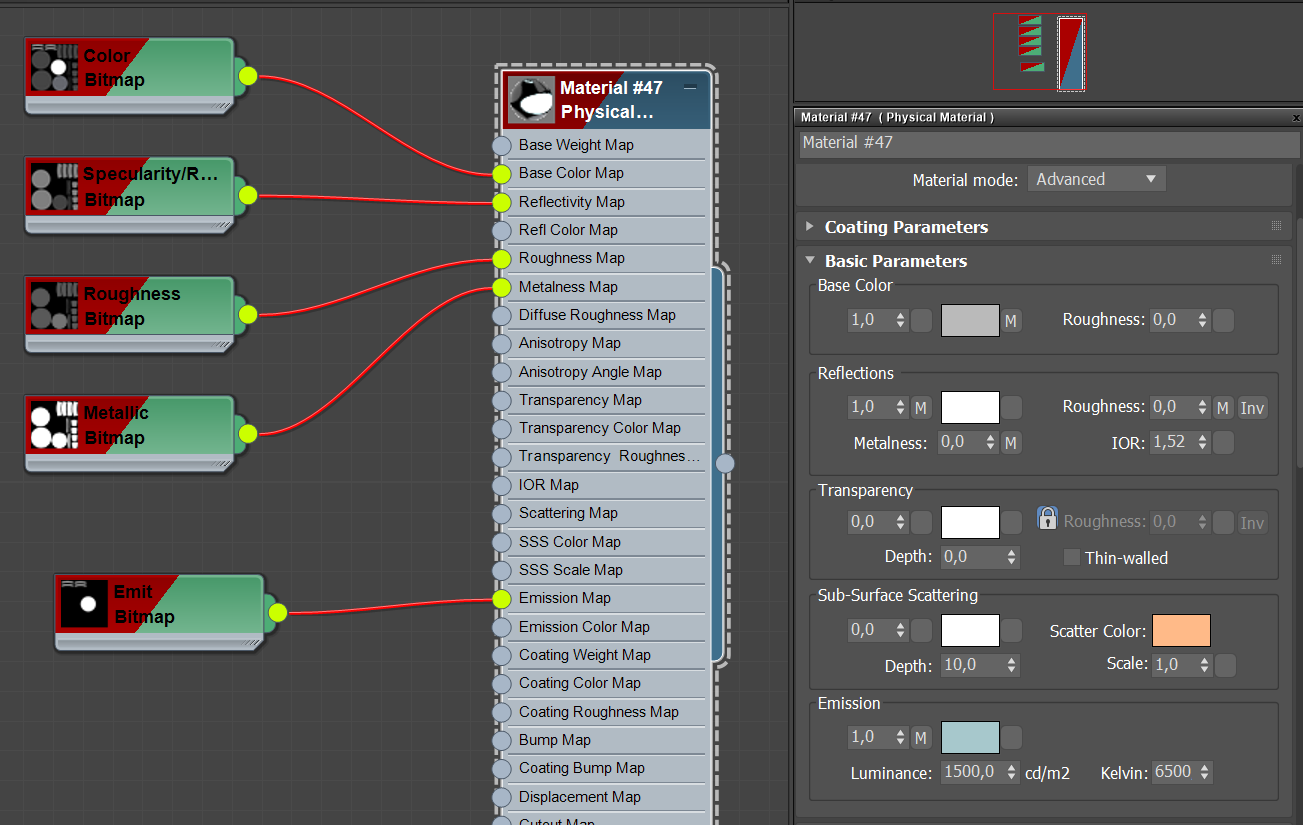Viewport: 1303px width, 825px height.
Task: Toggle Inv next to Reflections roughness
Action: (1252, 407)
